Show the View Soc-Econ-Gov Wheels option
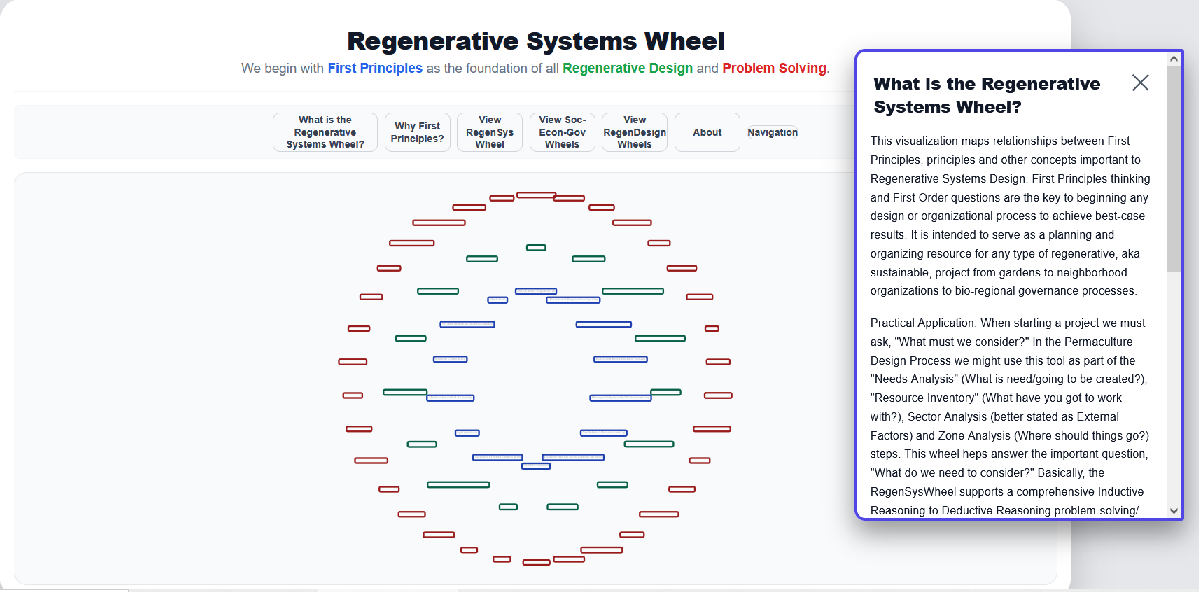Viewport: 1199px width, 592px height. coord(562,132)
